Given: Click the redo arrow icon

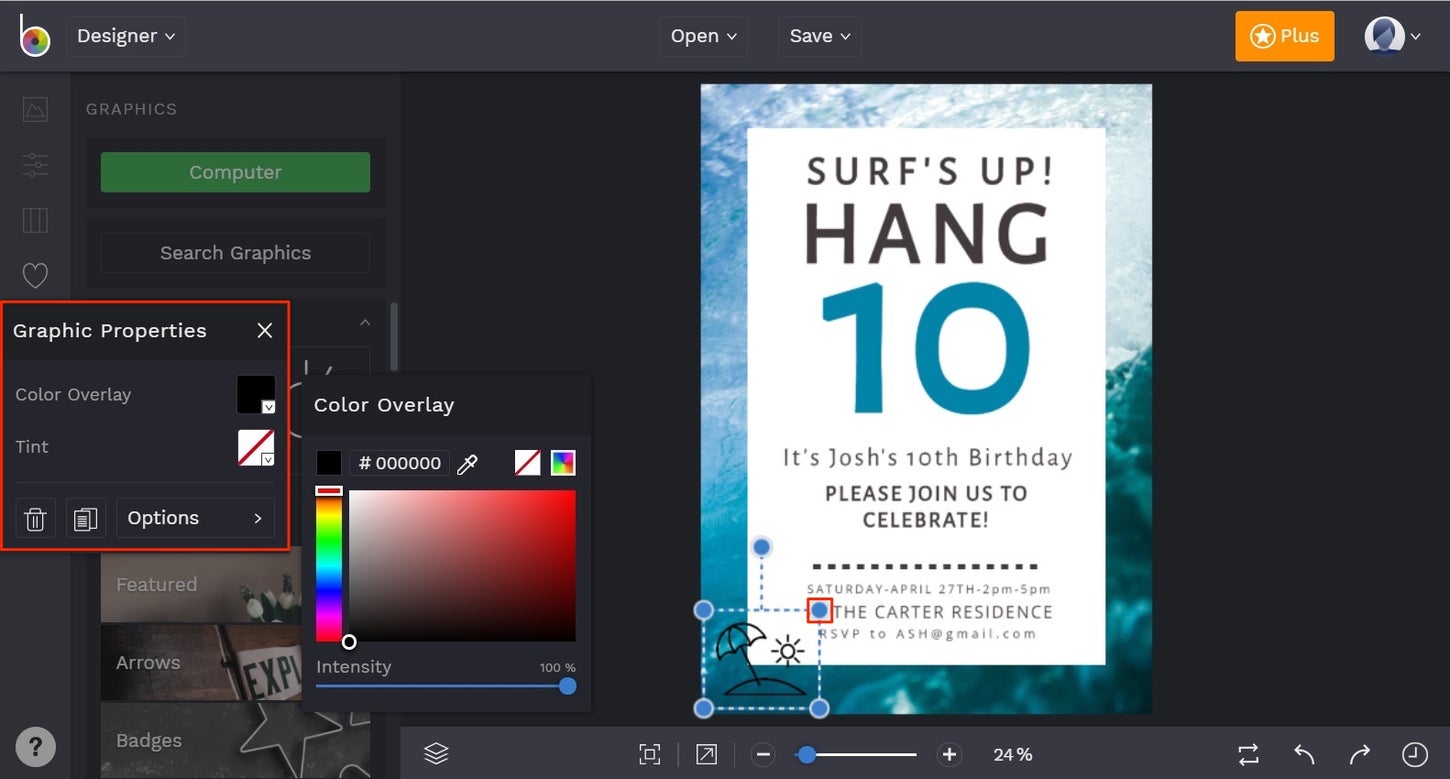Looking at the screenshot, I should click(x=1359, y=754).
